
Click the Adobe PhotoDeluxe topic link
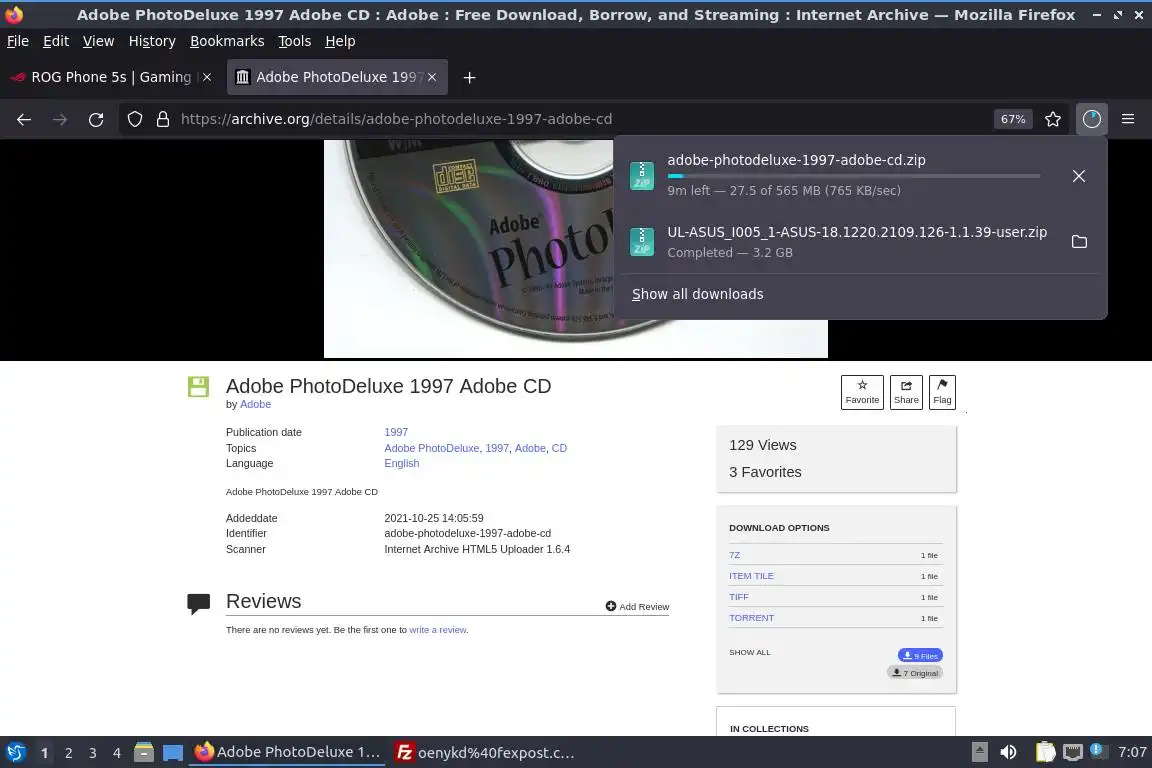coord(432,448)
